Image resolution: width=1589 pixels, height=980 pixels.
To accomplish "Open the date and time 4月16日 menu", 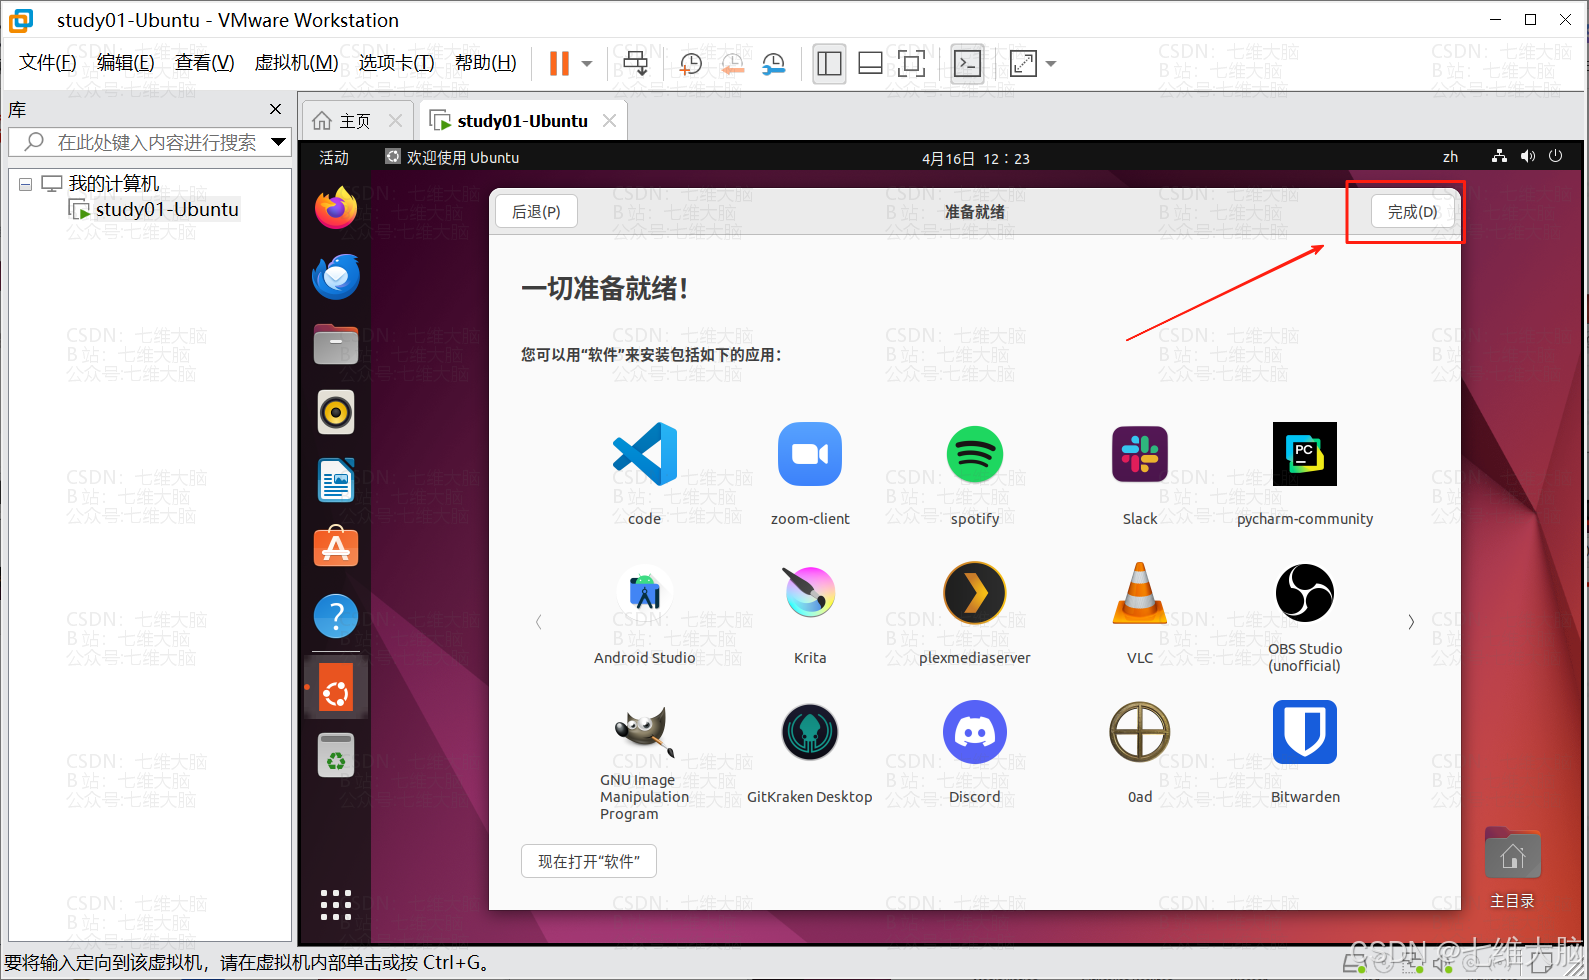I will [975, 158].
